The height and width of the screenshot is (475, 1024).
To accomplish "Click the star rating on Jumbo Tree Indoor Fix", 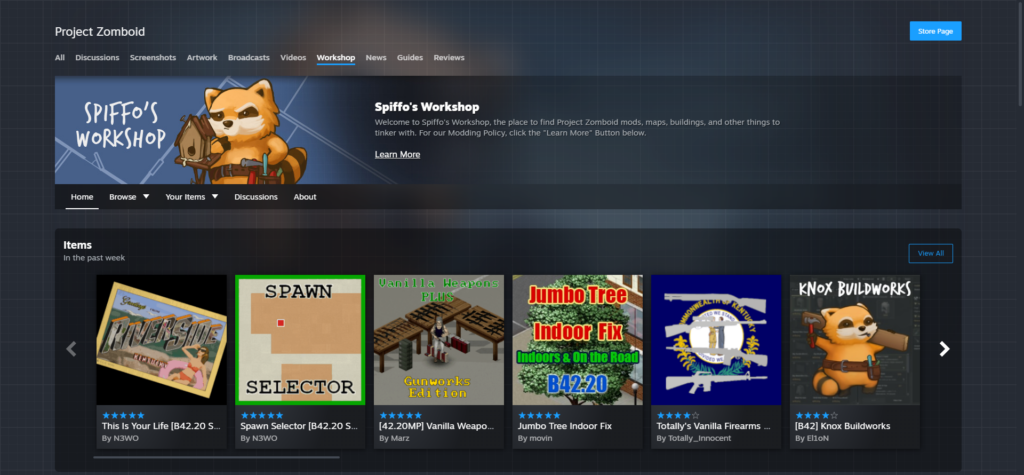I will 539,415.
